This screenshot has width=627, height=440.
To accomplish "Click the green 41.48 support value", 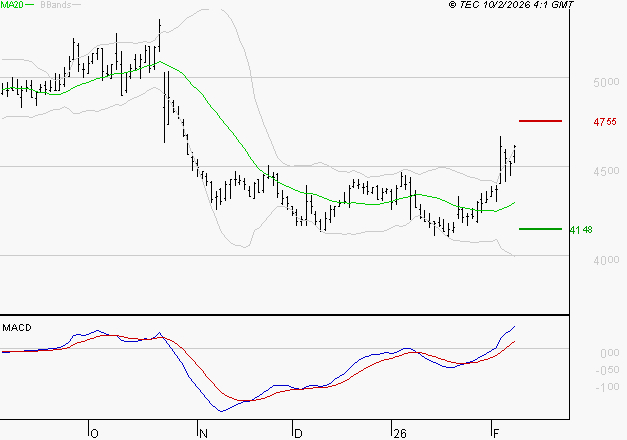I will tap(581, 230).
